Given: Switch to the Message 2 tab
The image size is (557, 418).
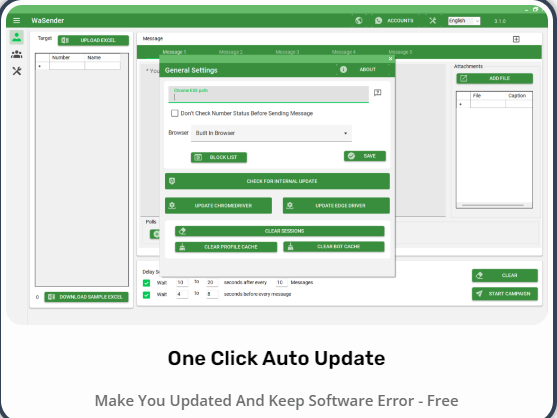Looking at the screenshot, I should [x=231, y=52].
